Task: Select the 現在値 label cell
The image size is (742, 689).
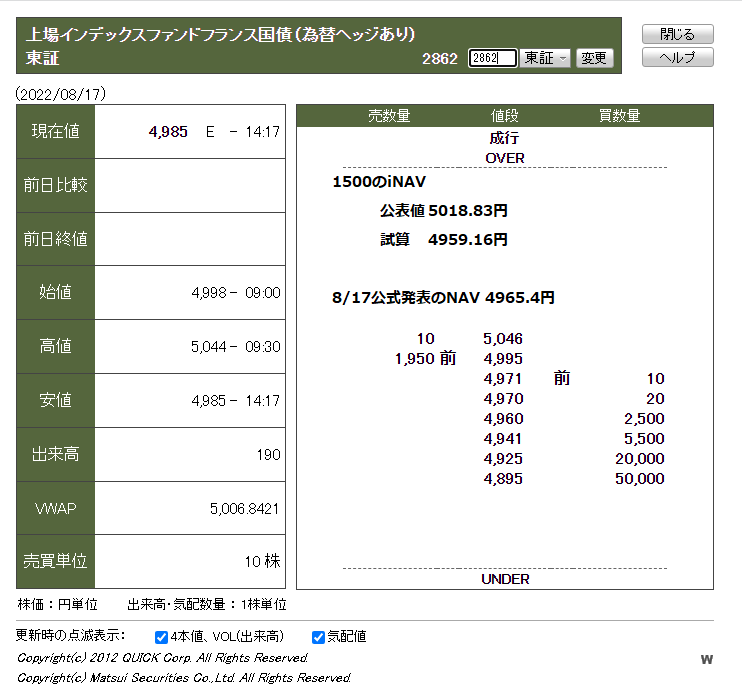Action: point(56,132)
